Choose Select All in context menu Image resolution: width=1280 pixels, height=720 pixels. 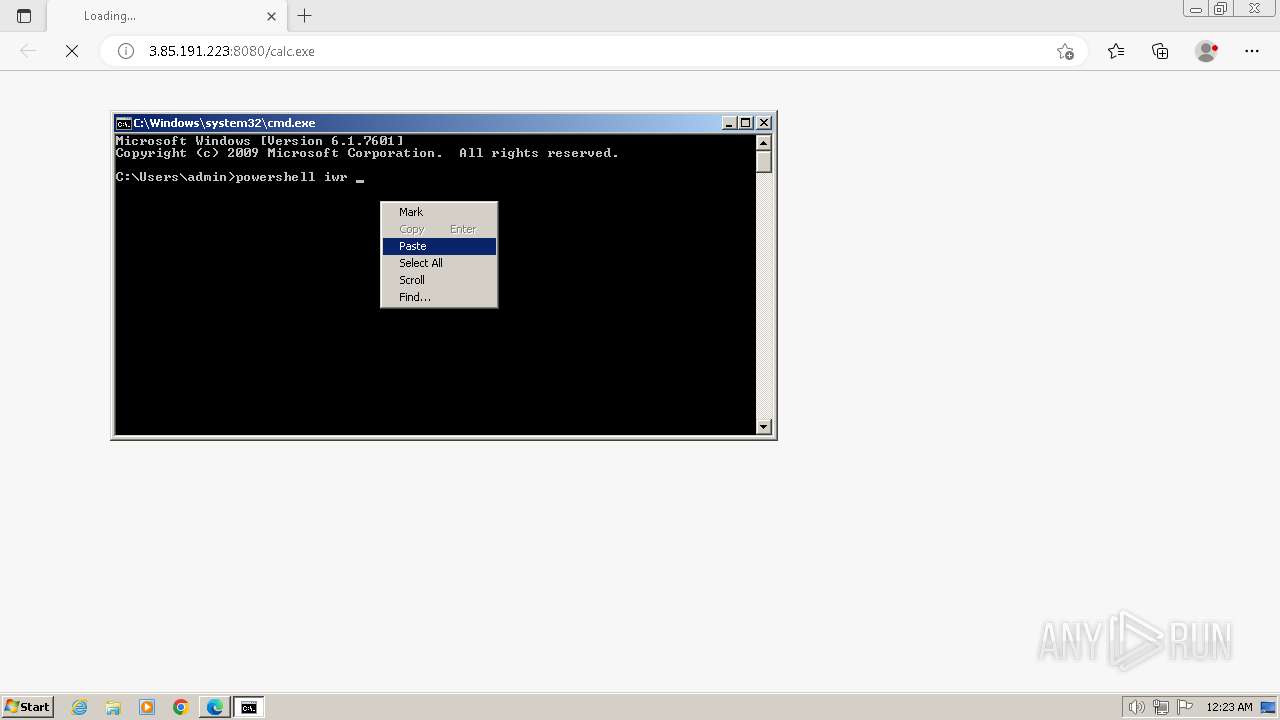pos(439,263)
